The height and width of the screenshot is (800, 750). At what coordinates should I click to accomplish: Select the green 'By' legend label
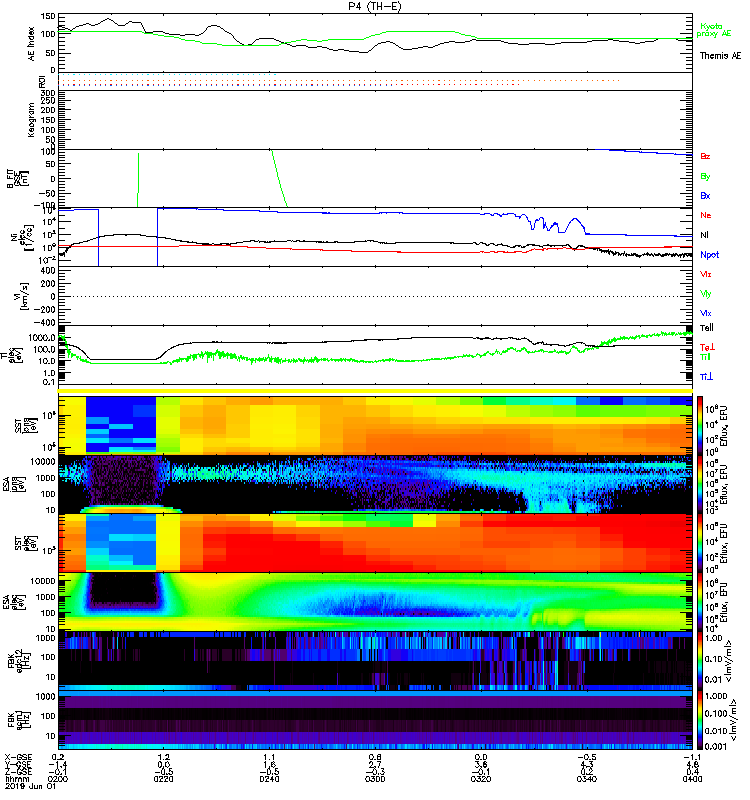point(705,176)
